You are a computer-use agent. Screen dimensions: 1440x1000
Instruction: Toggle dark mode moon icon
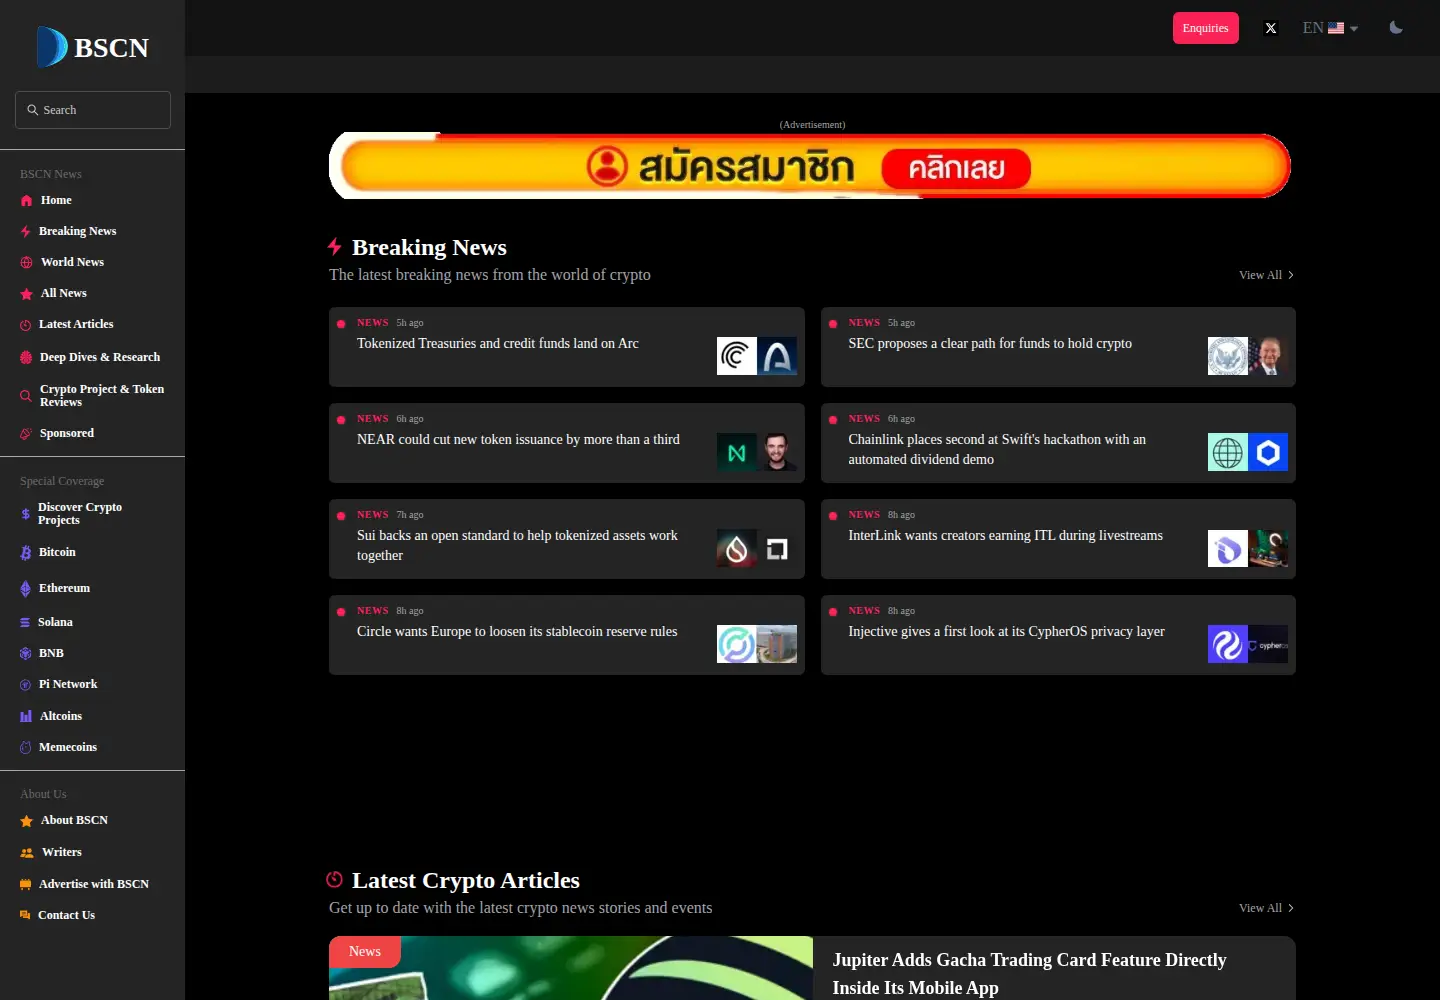click(1396, 28)
